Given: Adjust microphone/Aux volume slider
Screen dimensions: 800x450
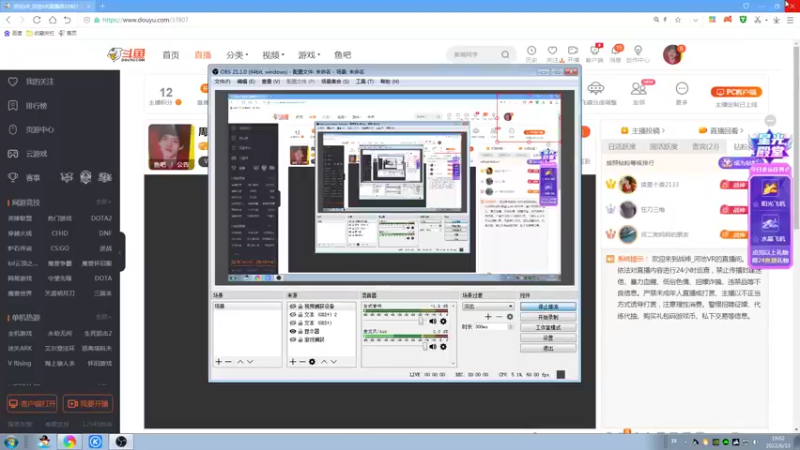Looking at the screenshot, I should (x=425, y=347).
